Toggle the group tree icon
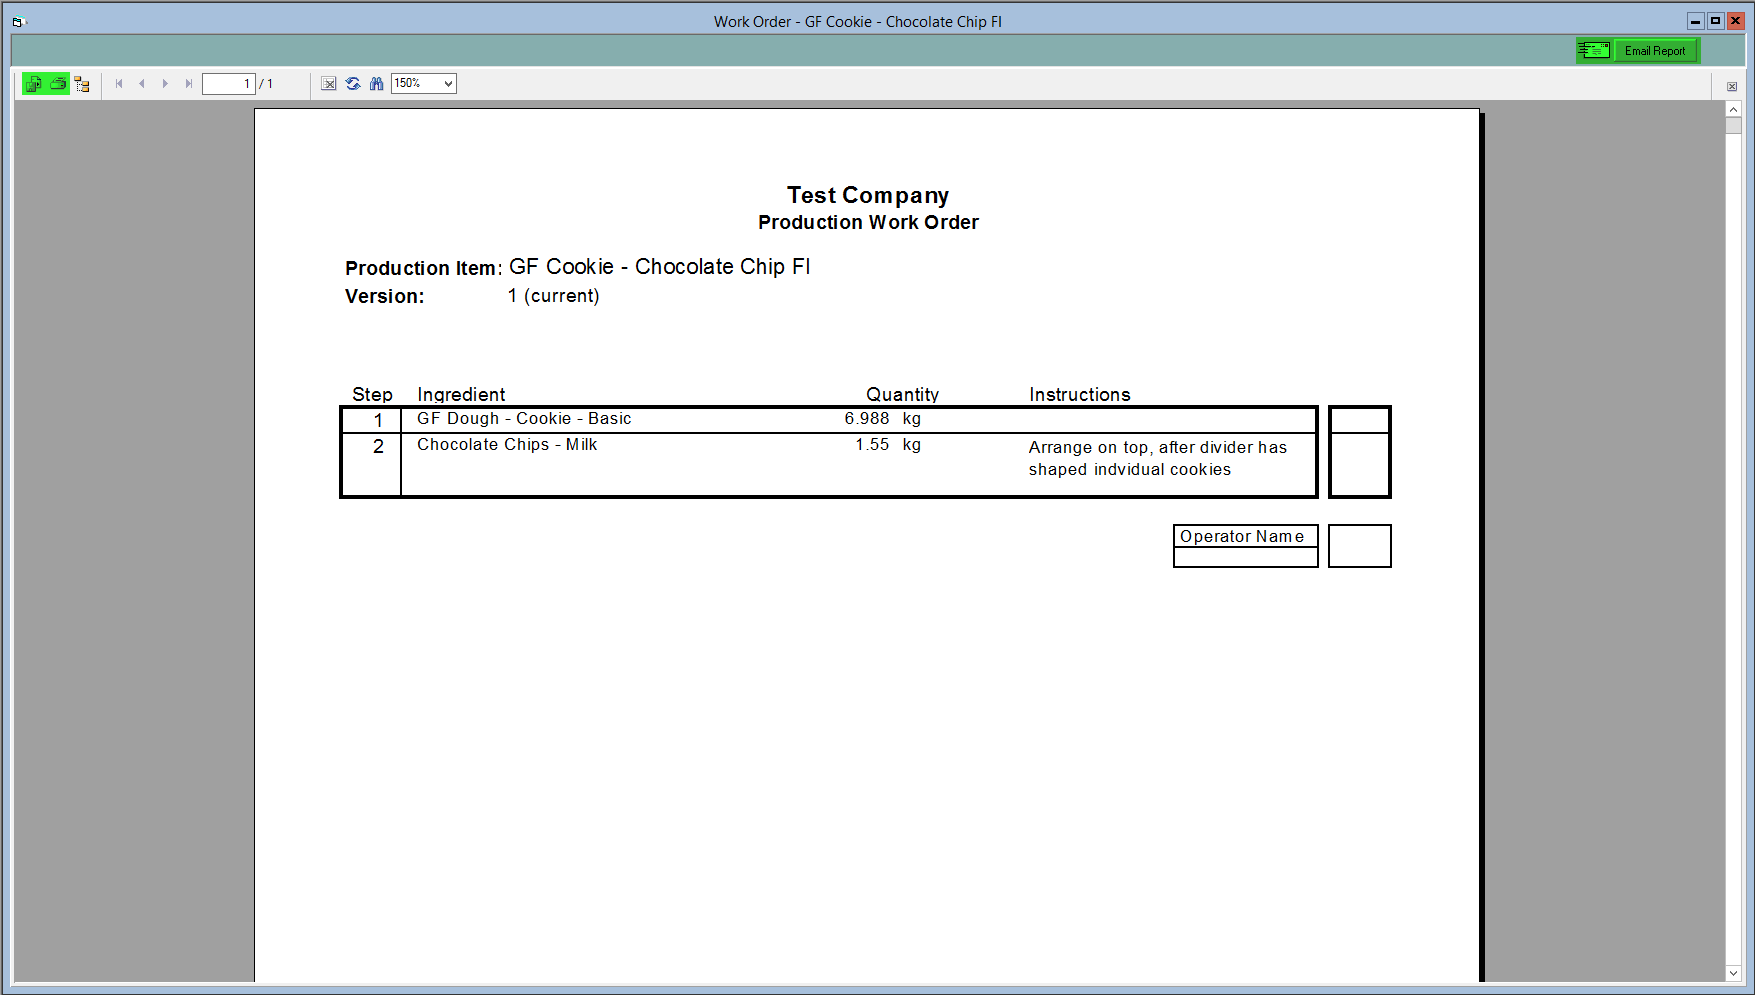Image resolution: width=1755 pixels, height=995 pixels. (82, 84)
